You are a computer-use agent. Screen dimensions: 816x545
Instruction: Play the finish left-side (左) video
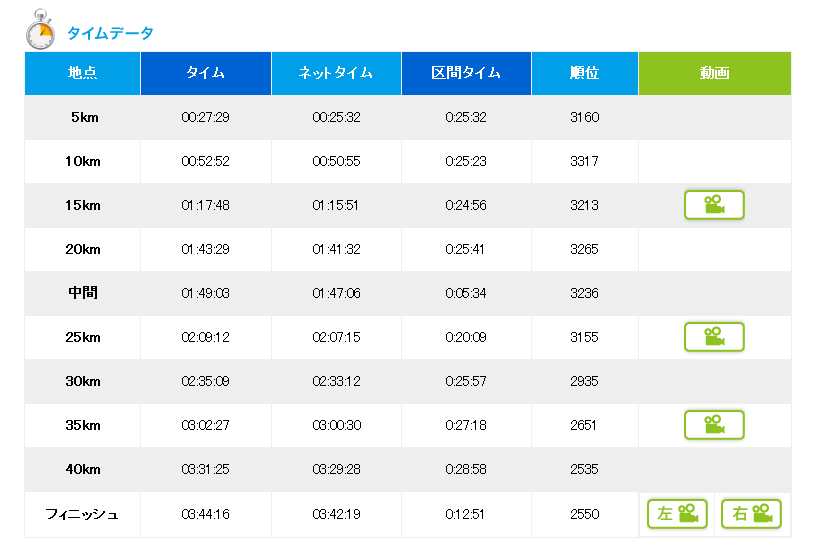(677, 514)
